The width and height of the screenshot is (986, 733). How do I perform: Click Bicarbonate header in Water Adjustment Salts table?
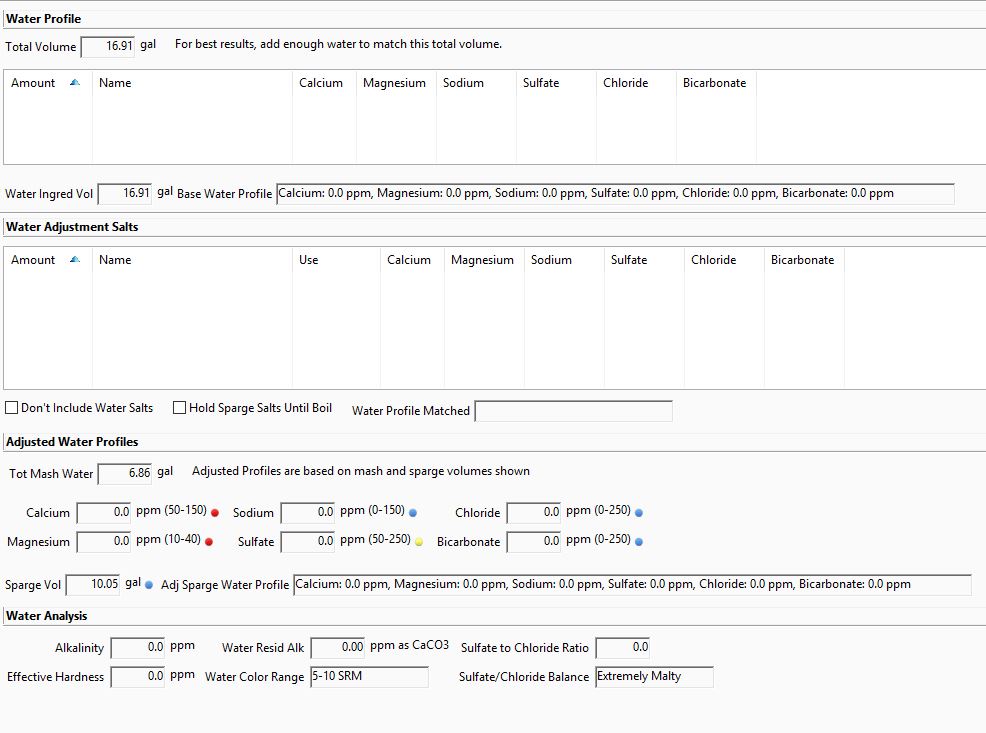tap(802, 260)
